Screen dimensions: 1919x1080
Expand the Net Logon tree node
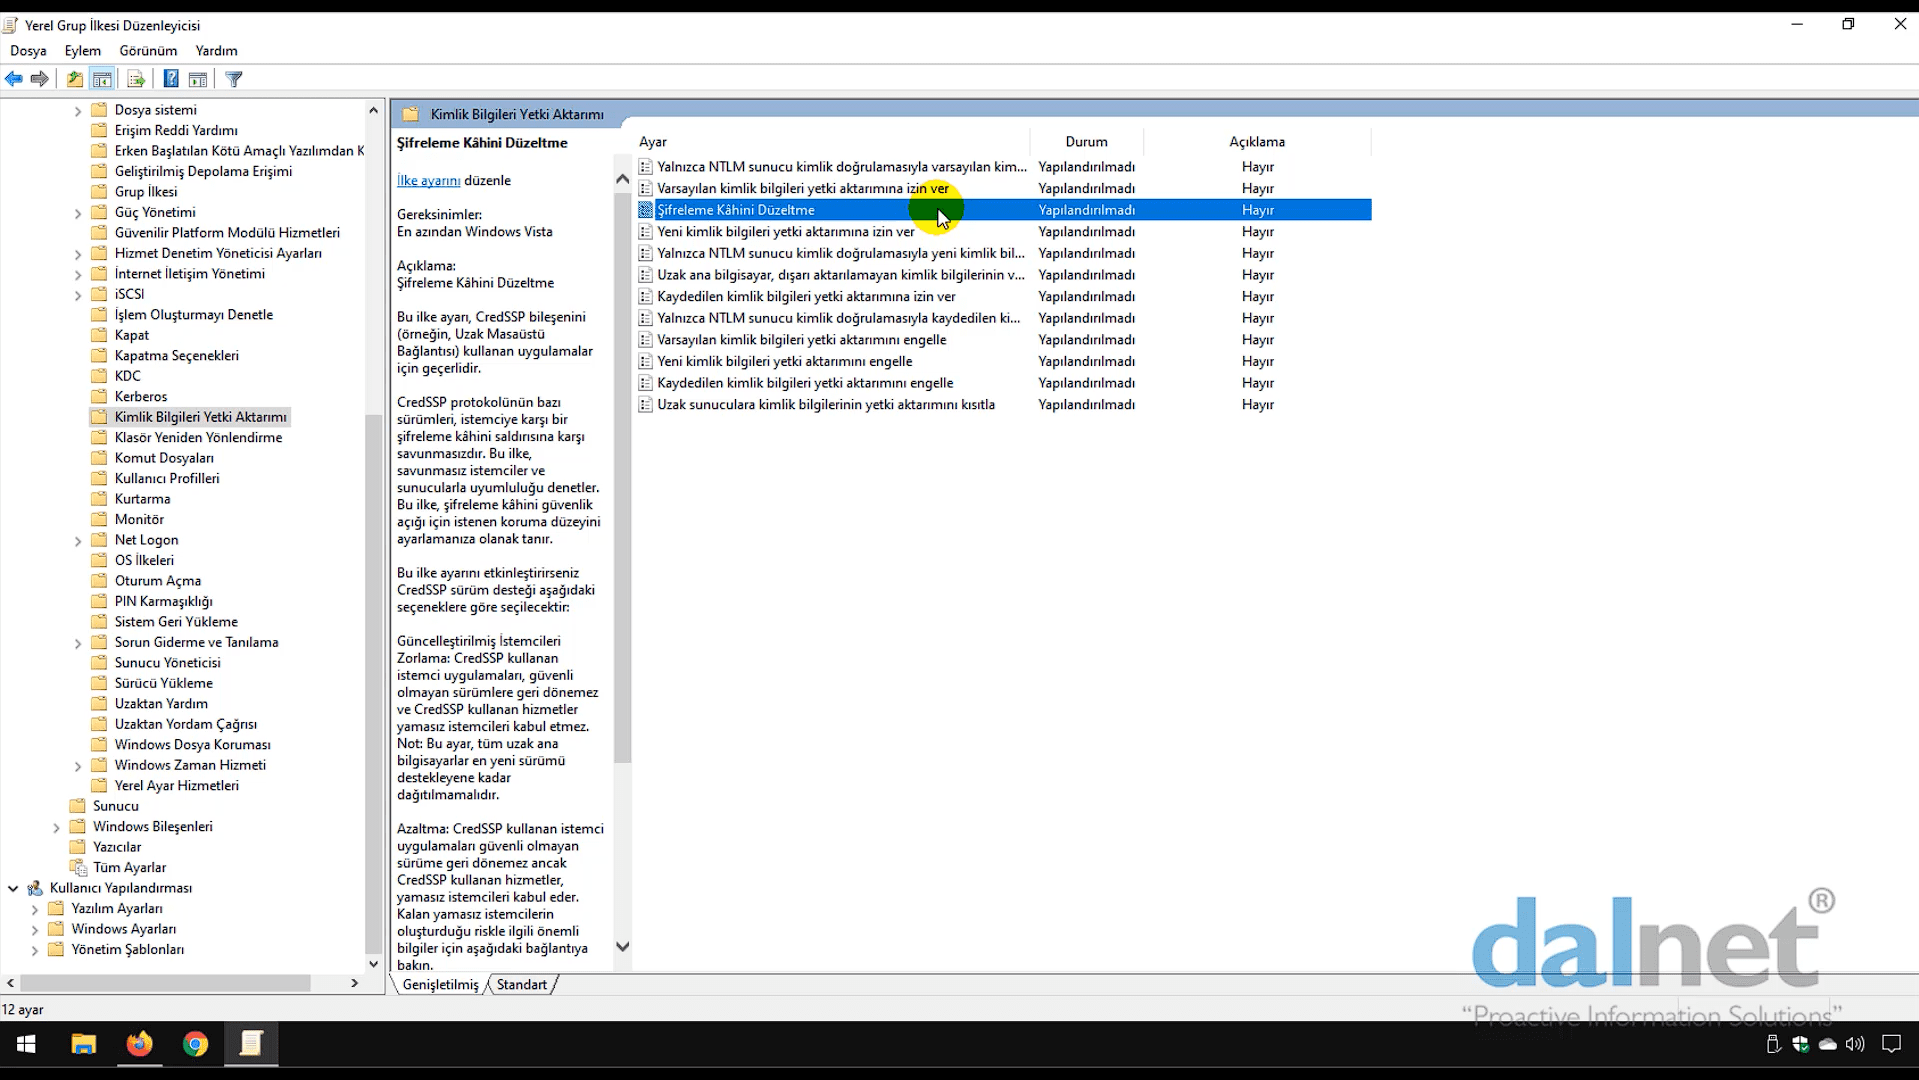(x=78, y=541)
